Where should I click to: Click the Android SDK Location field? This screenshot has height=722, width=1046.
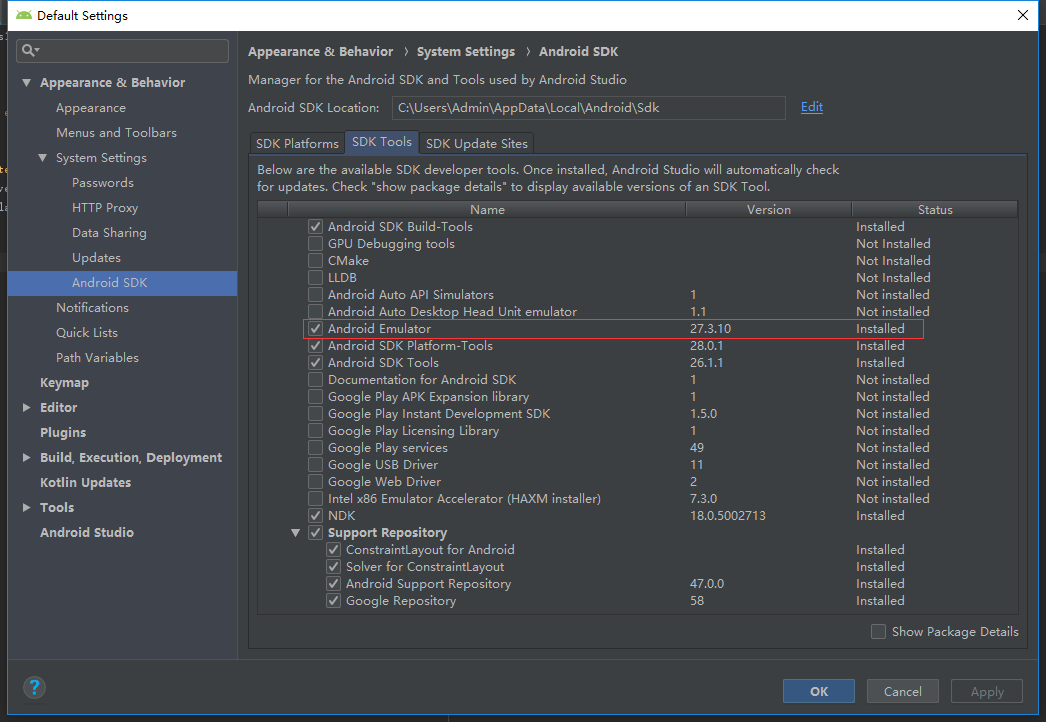click(x=588, y=107)
